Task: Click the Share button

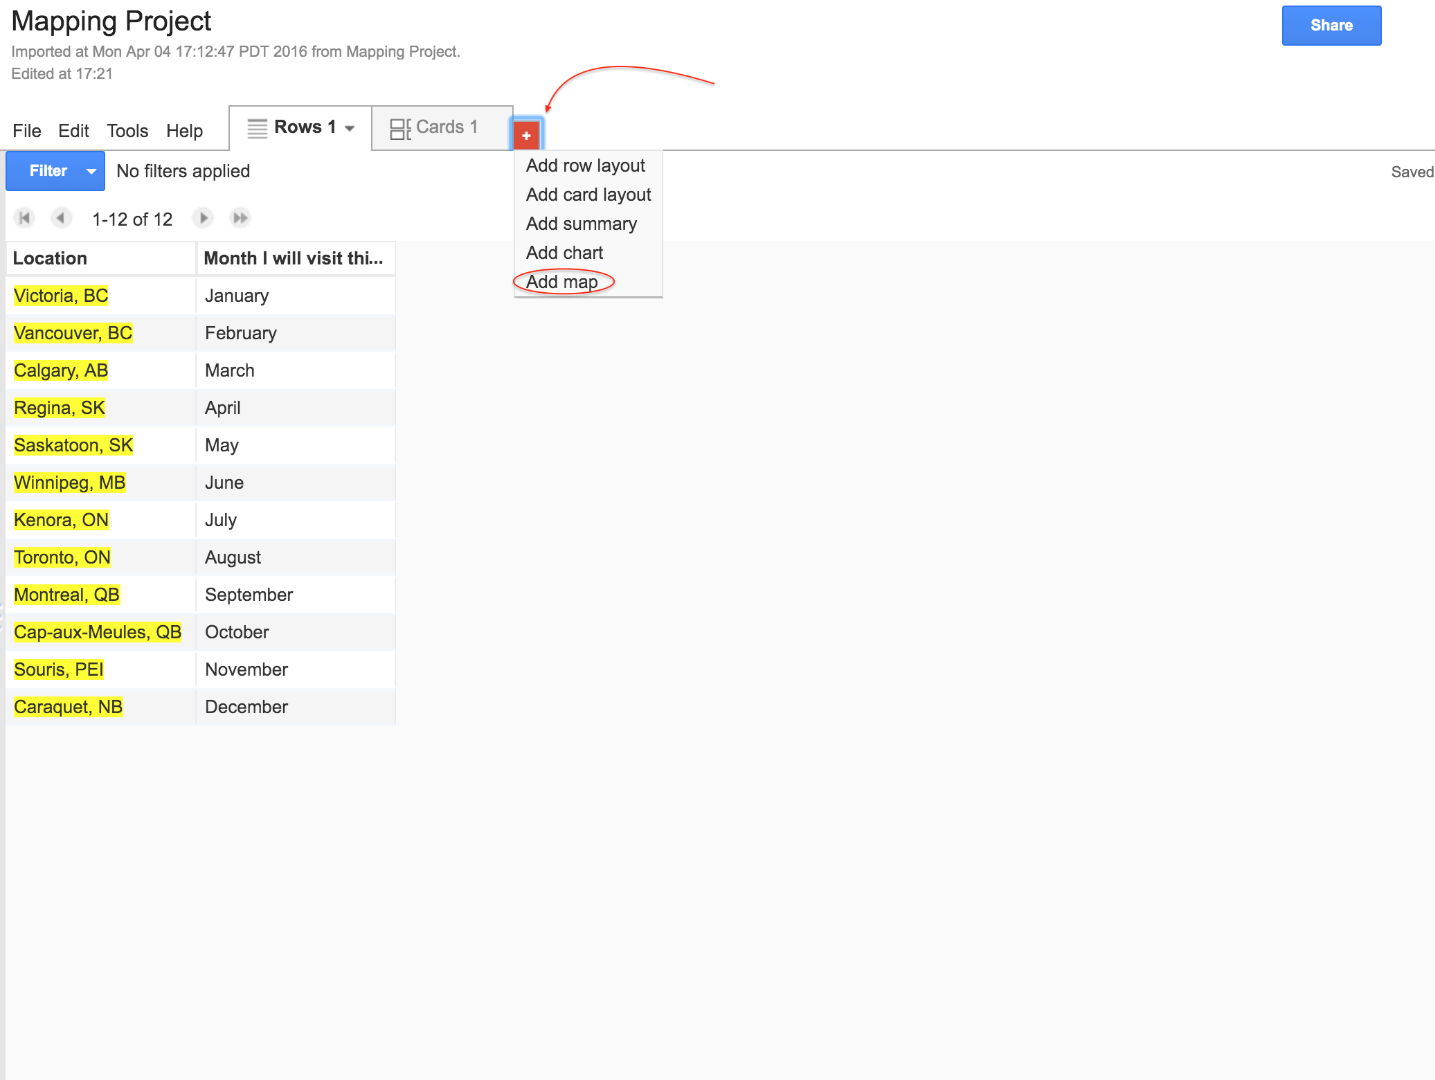Action: (x=1331, y=25)
